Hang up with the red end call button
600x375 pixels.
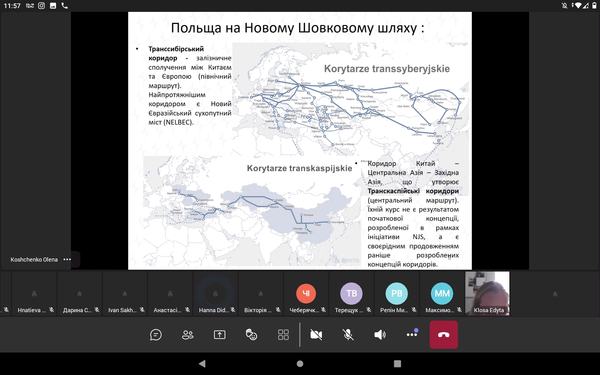(x=443, y=335)
